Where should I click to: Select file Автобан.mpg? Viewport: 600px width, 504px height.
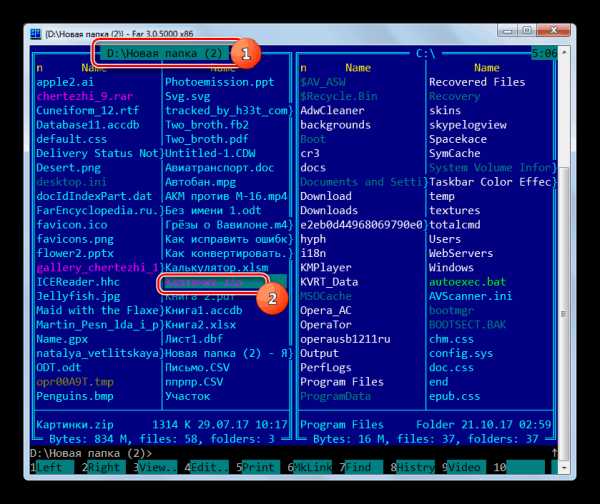(201, 182)
